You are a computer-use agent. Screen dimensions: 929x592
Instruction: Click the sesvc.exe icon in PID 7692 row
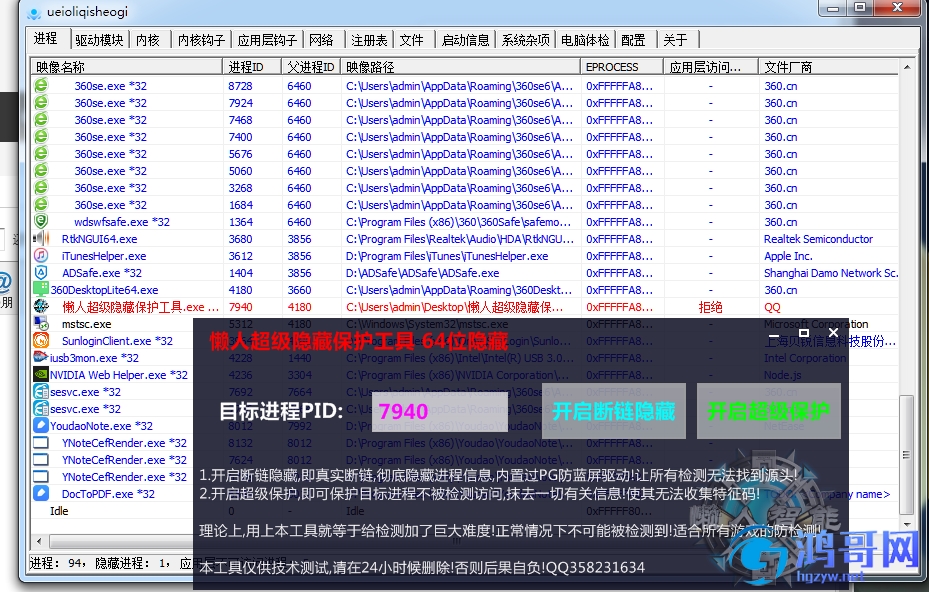click(41, 392)
